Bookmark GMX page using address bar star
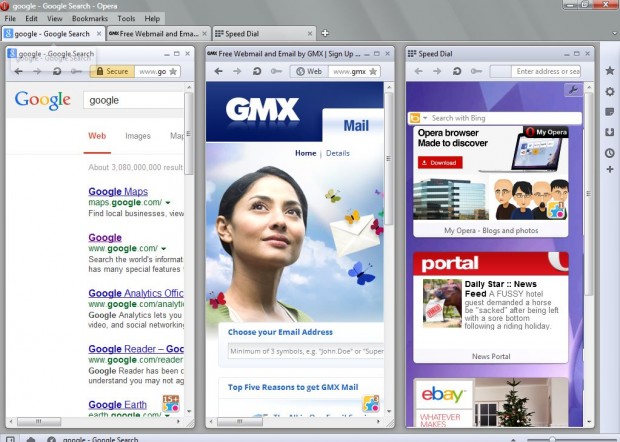Viewport: 620px width, 442px height. 373,72
